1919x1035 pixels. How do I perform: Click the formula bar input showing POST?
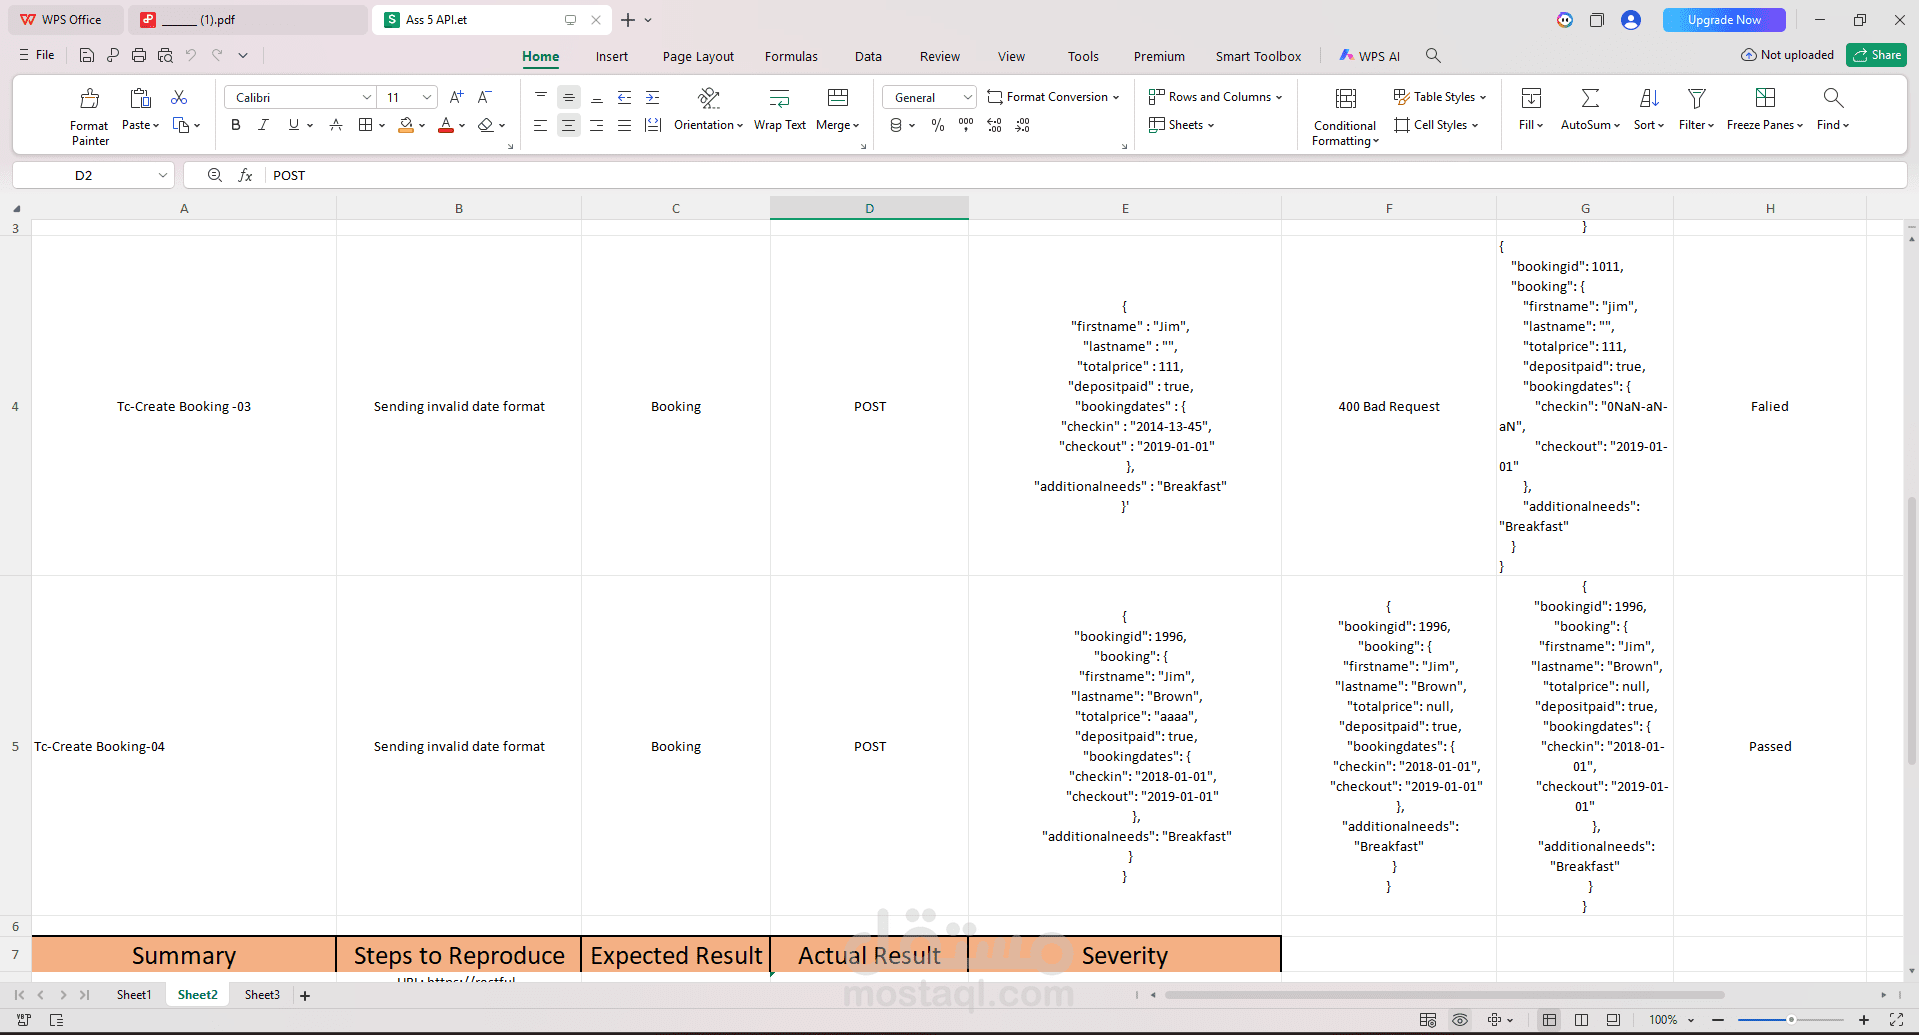click(1085, 175)
